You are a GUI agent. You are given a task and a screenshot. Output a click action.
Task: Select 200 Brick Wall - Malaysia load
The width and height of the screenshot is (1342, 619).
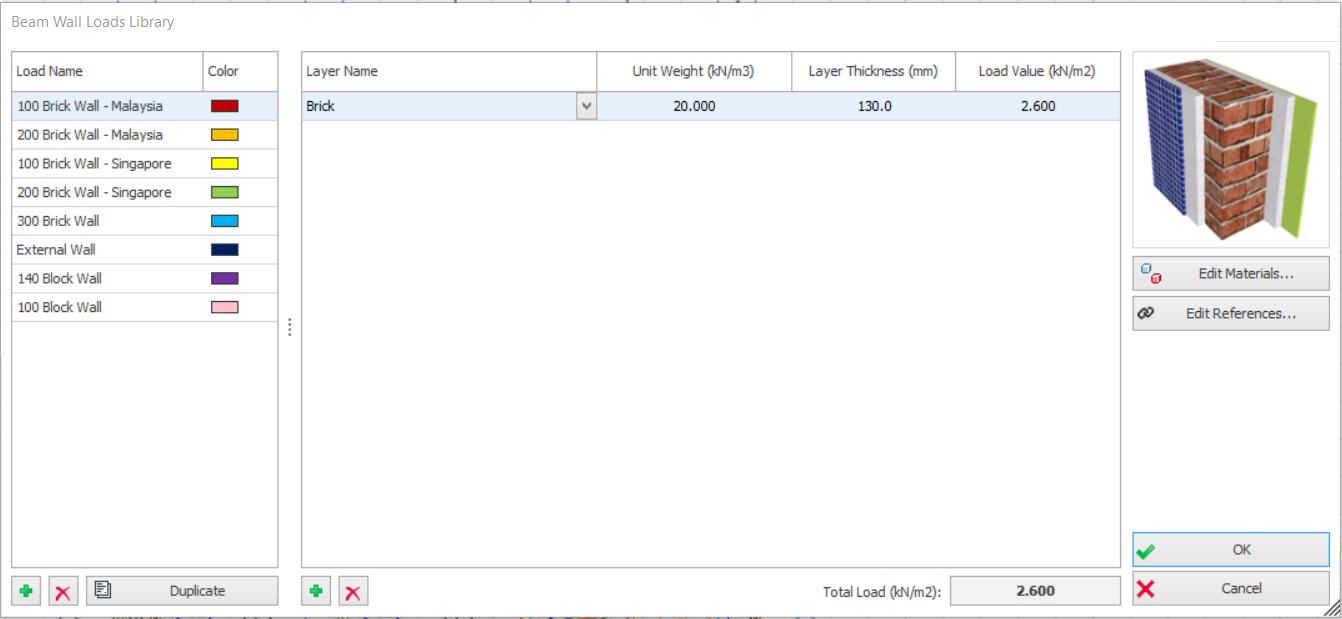point(90,135)
